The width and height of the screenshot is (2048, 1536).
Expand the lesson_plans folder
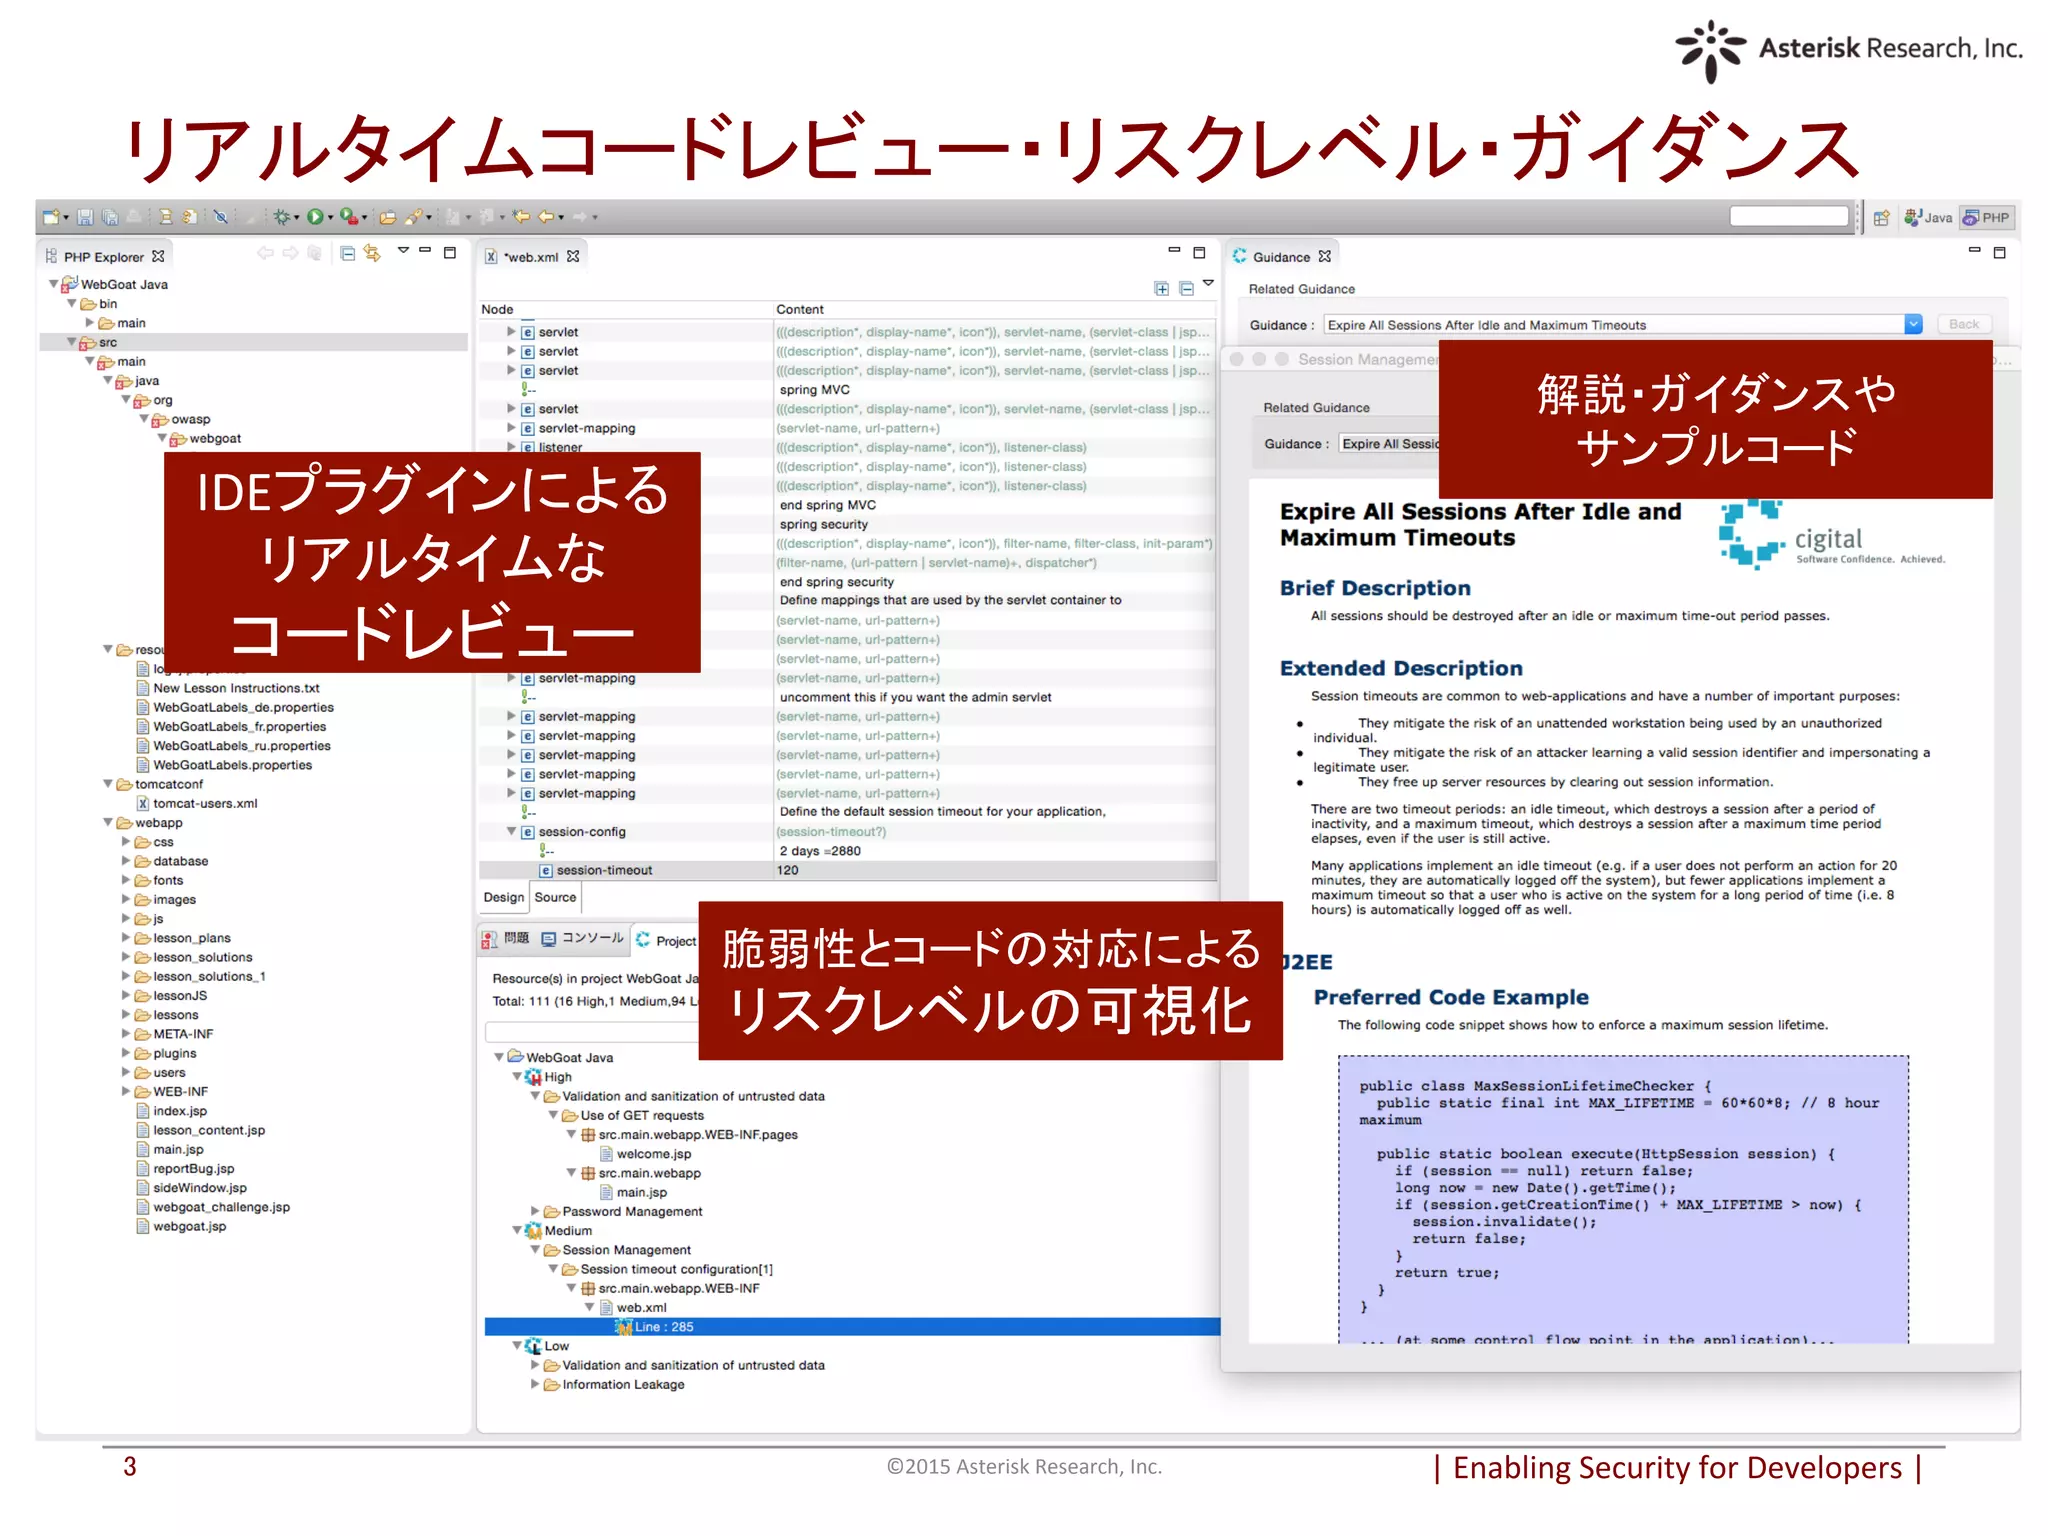[x=126, y=937]
